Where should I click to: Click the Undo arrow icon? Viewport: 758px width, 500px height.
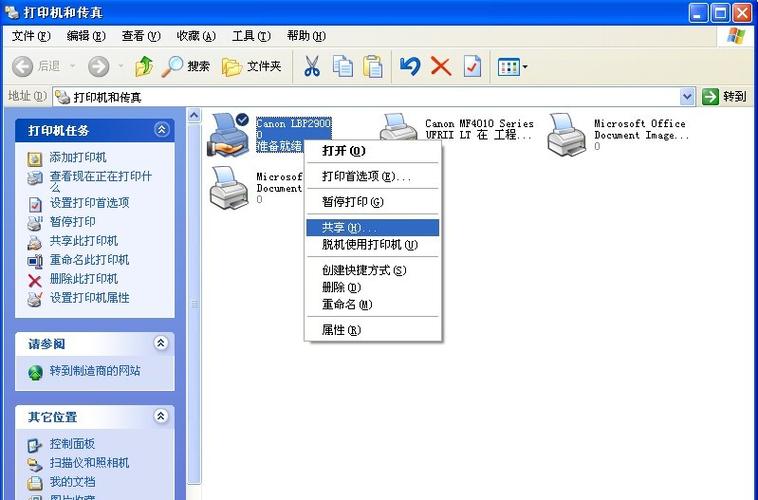click(x=410, y=66)
